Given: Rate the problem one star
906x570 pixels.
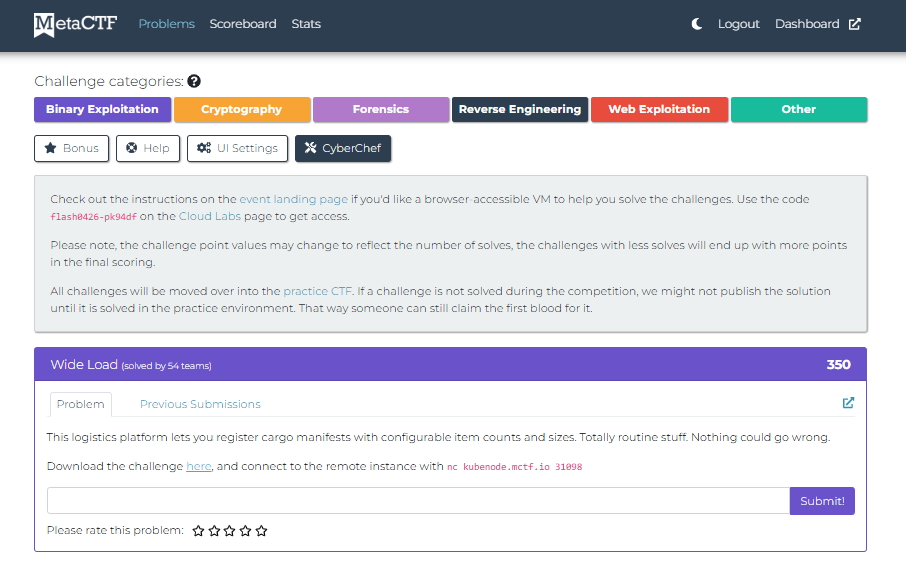Looking at the screenshot, I should [198, 531].
